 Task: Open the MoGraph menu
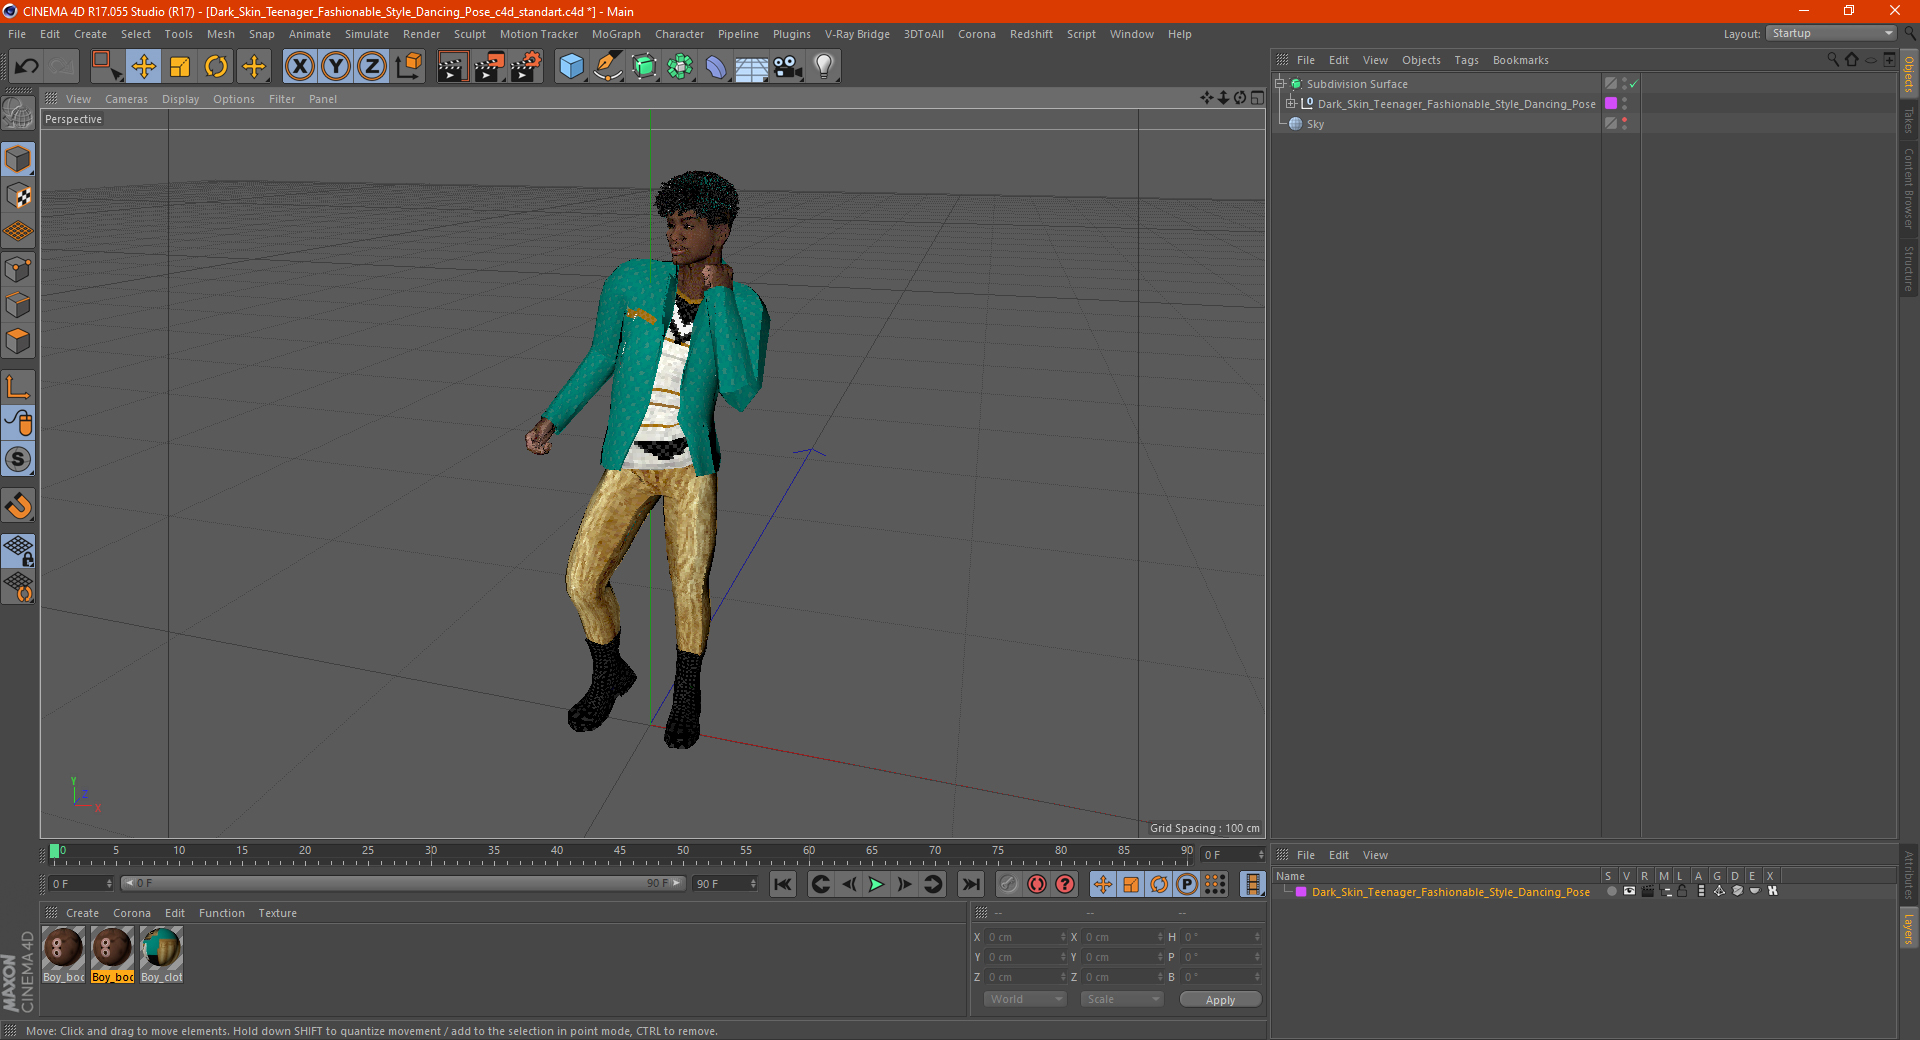tap(616, 34)
